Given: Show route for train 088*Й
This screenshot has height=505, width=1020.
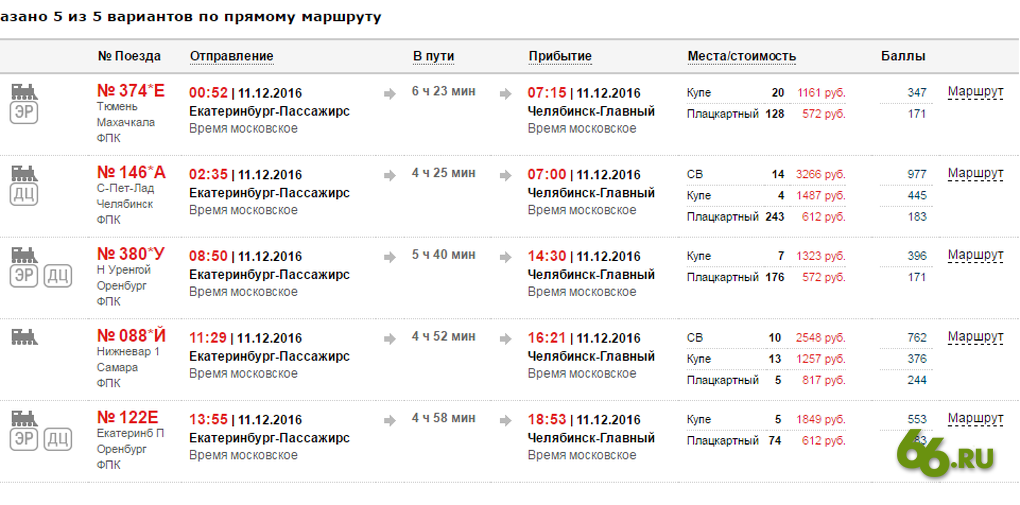Looking at the screenshot, I should [x=975, y=337].
